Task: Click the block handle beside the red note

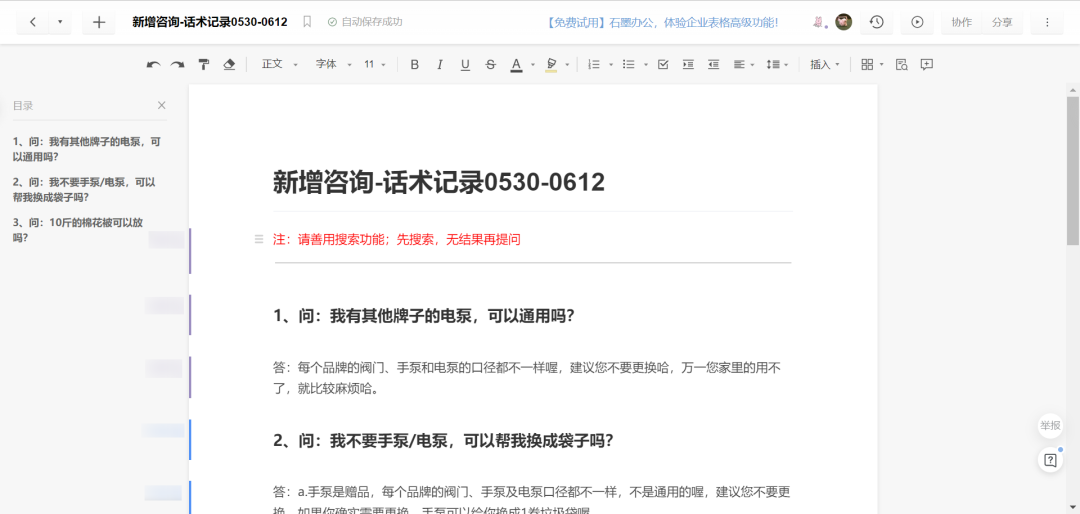Action: (259, 239)
